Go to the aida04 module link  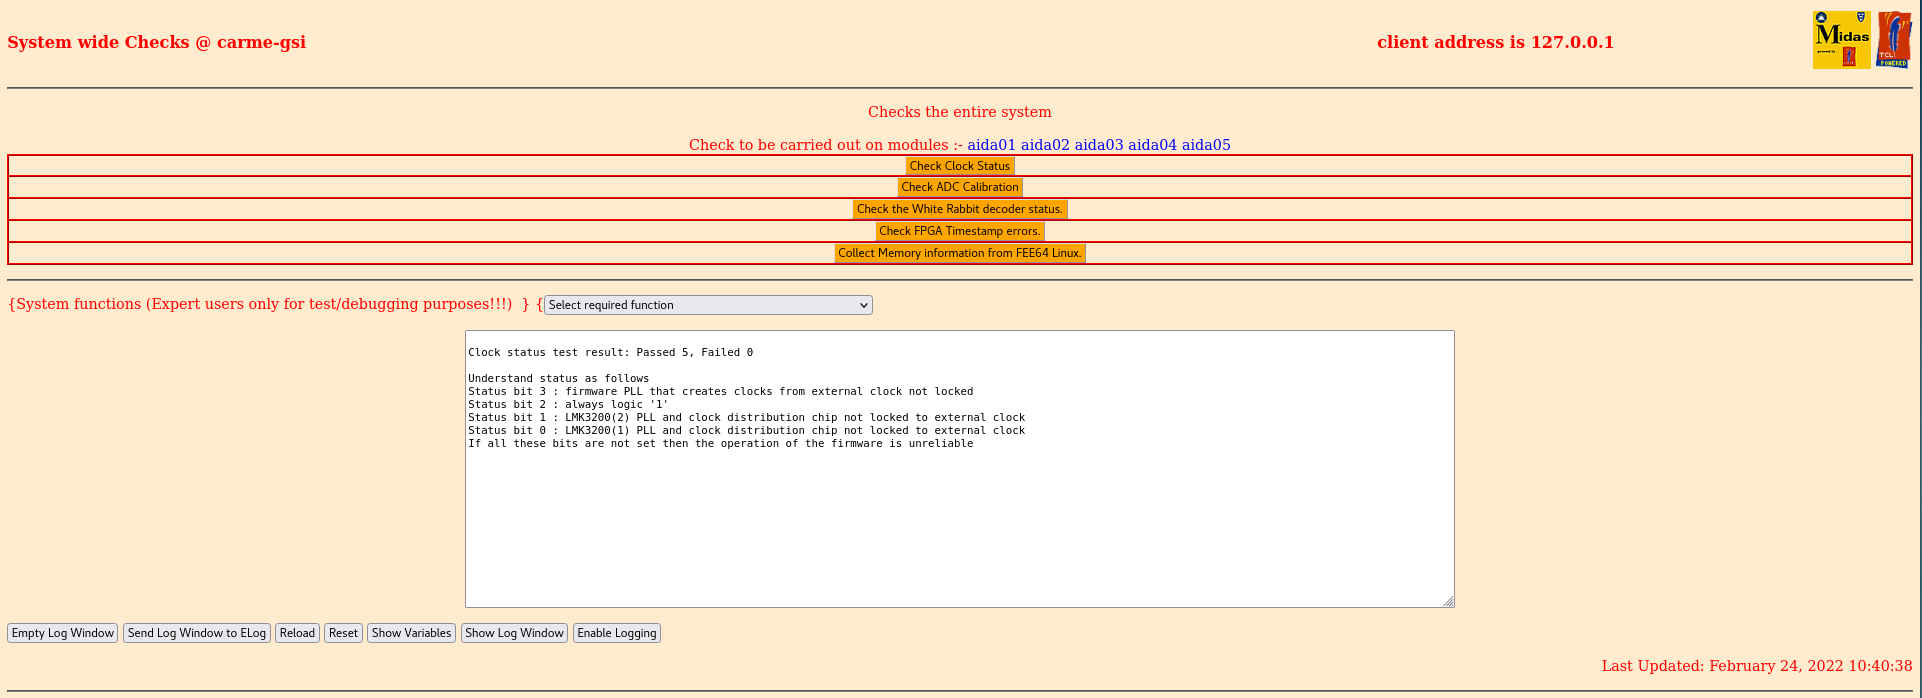click(x=1152, y=145)
